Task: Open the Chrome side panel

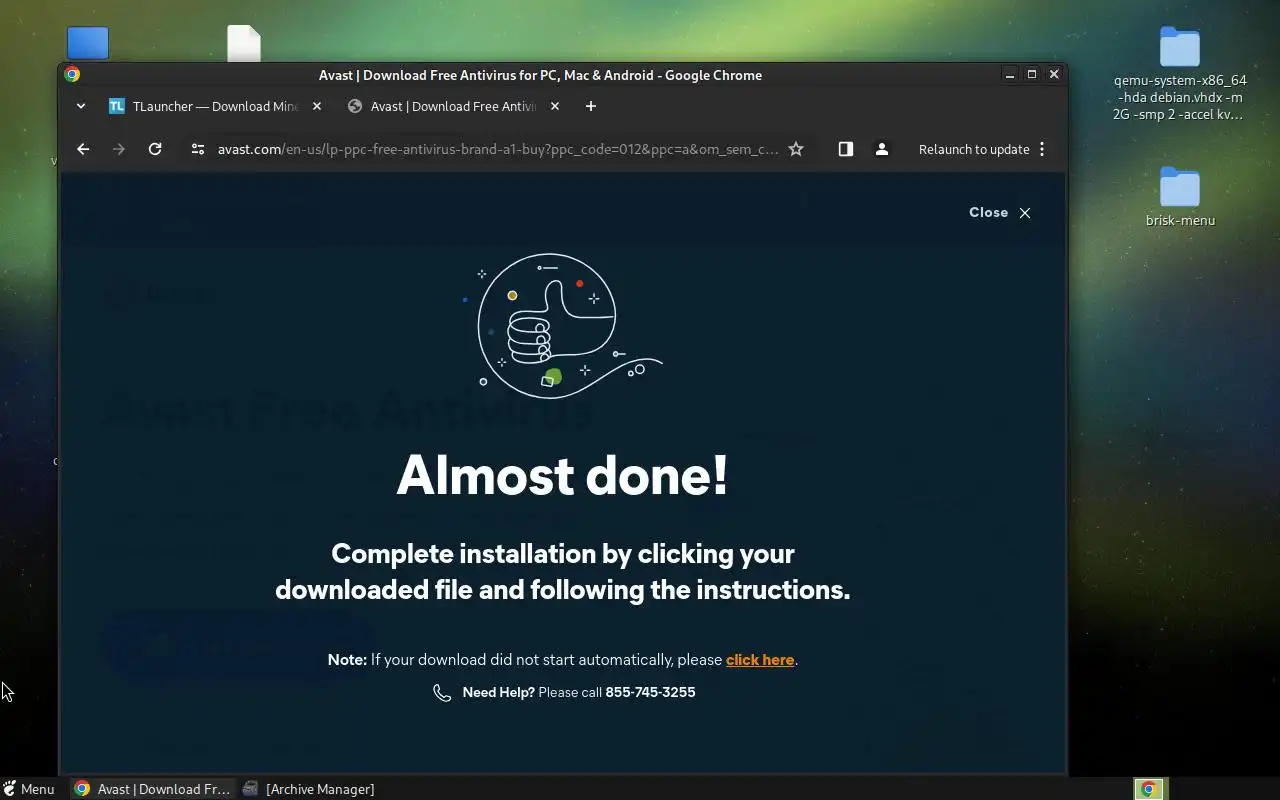Action: click(x=846, y=149)
